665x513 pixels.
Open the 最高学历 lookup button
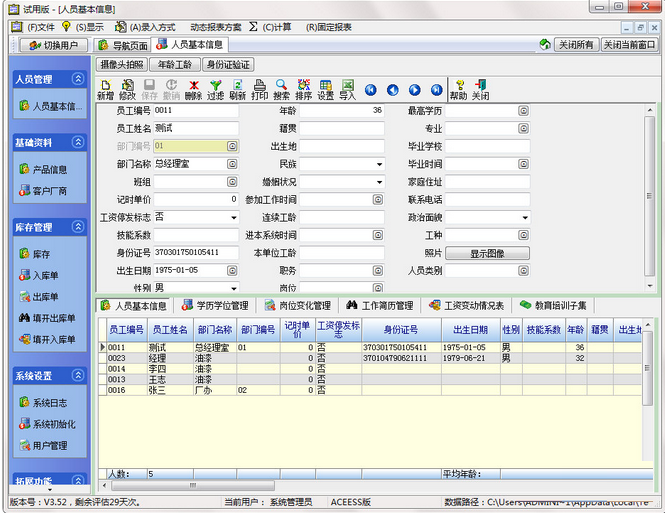[x=524, y=111]
